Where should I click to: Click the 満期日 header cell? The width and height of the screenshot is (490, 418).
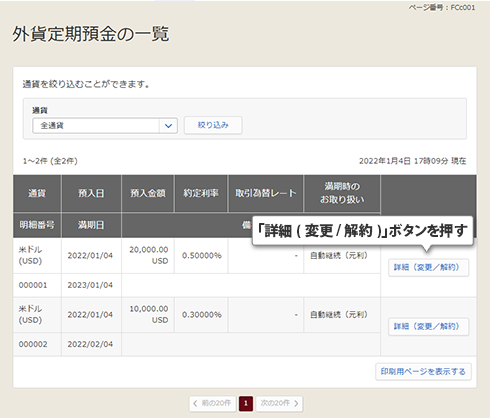[91, 225]
